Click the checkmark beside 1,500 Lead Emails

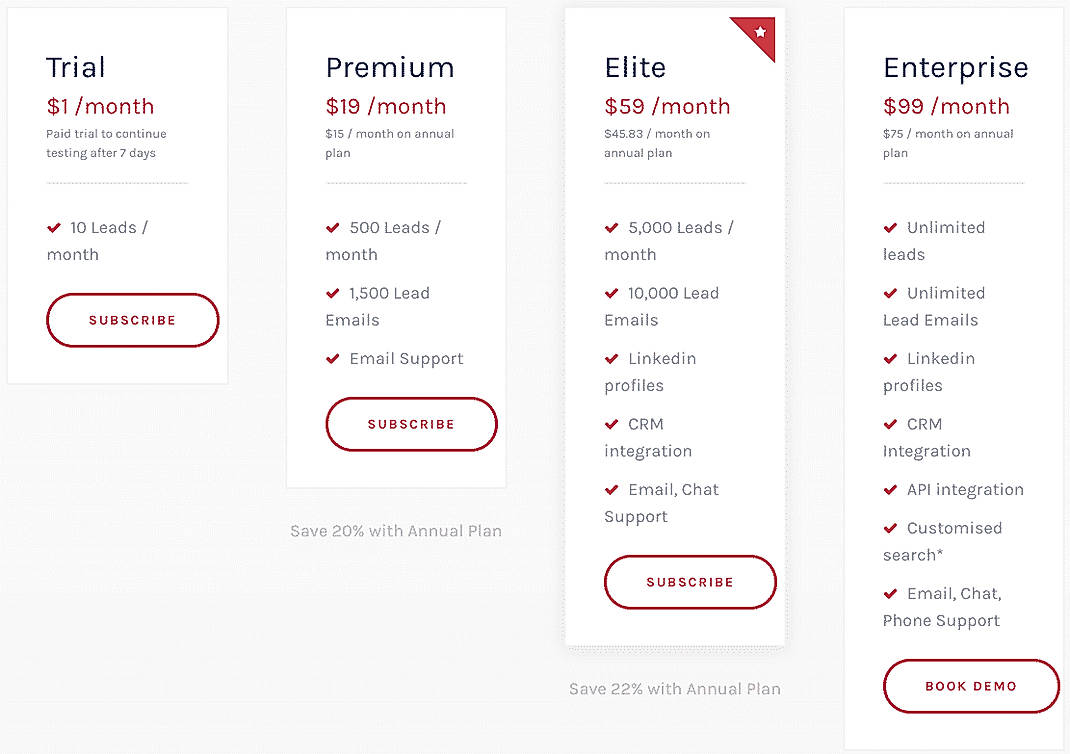[333, 293]
